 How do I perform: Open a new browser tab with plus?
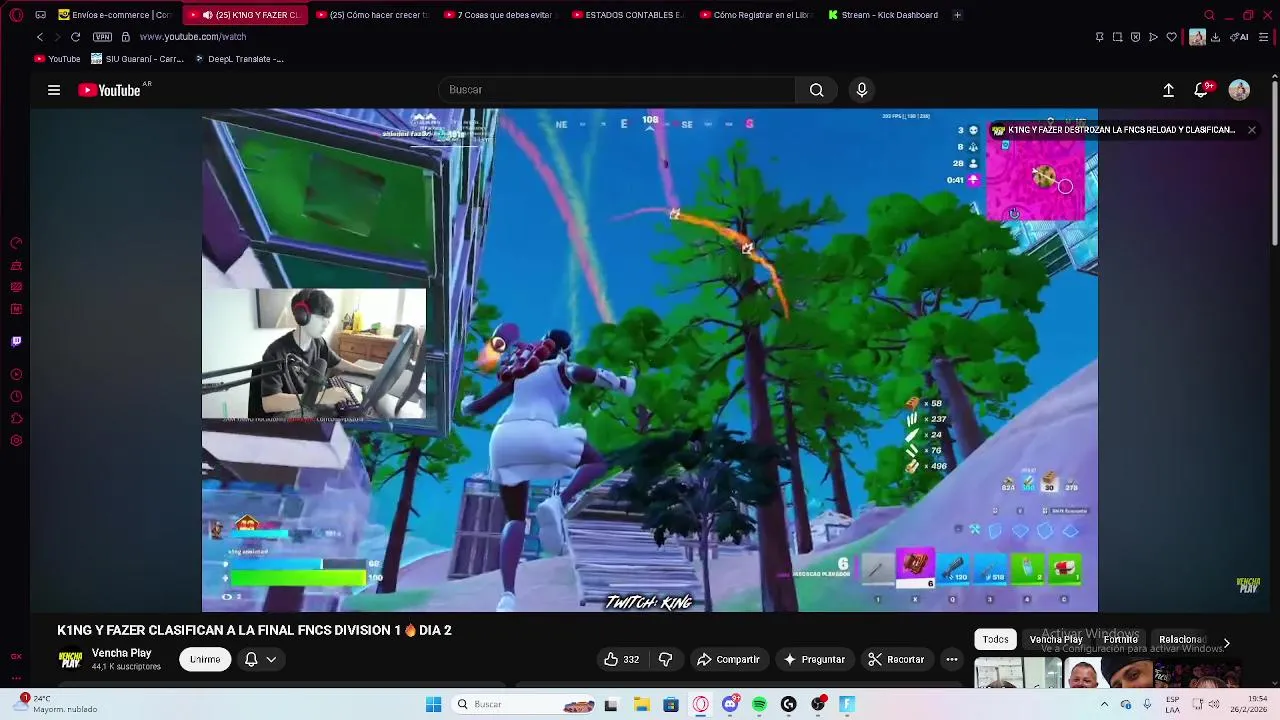point(957,15)
